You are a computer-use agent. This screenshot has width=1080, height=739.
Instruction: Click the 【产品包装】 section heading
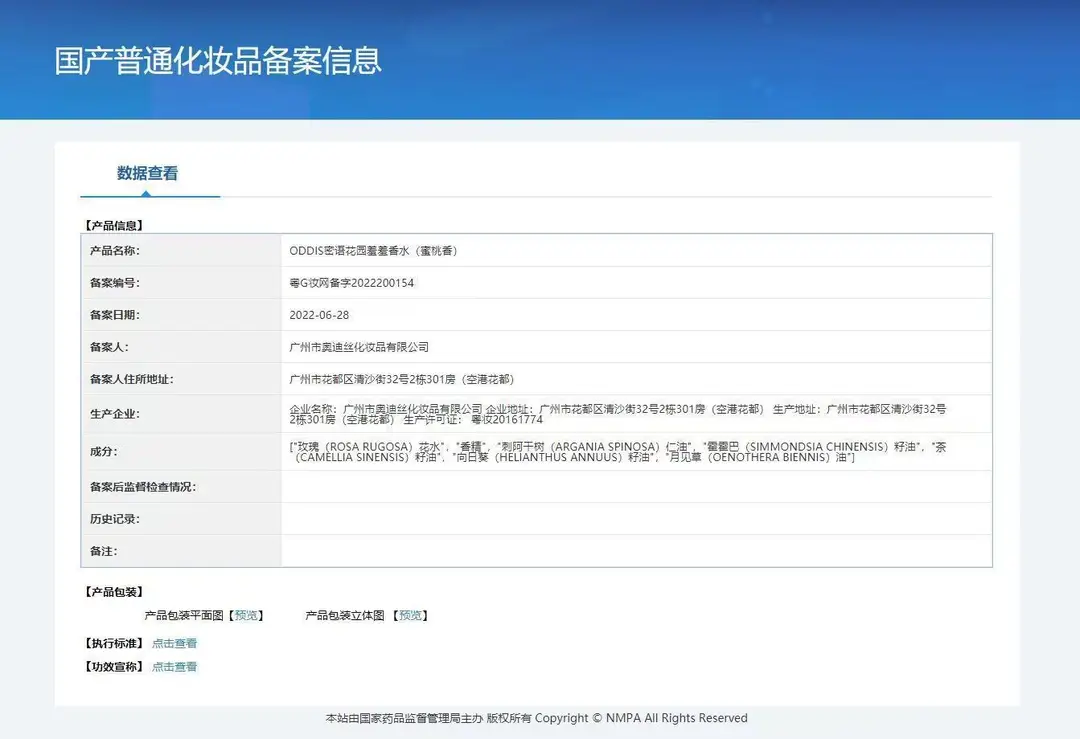114,592
